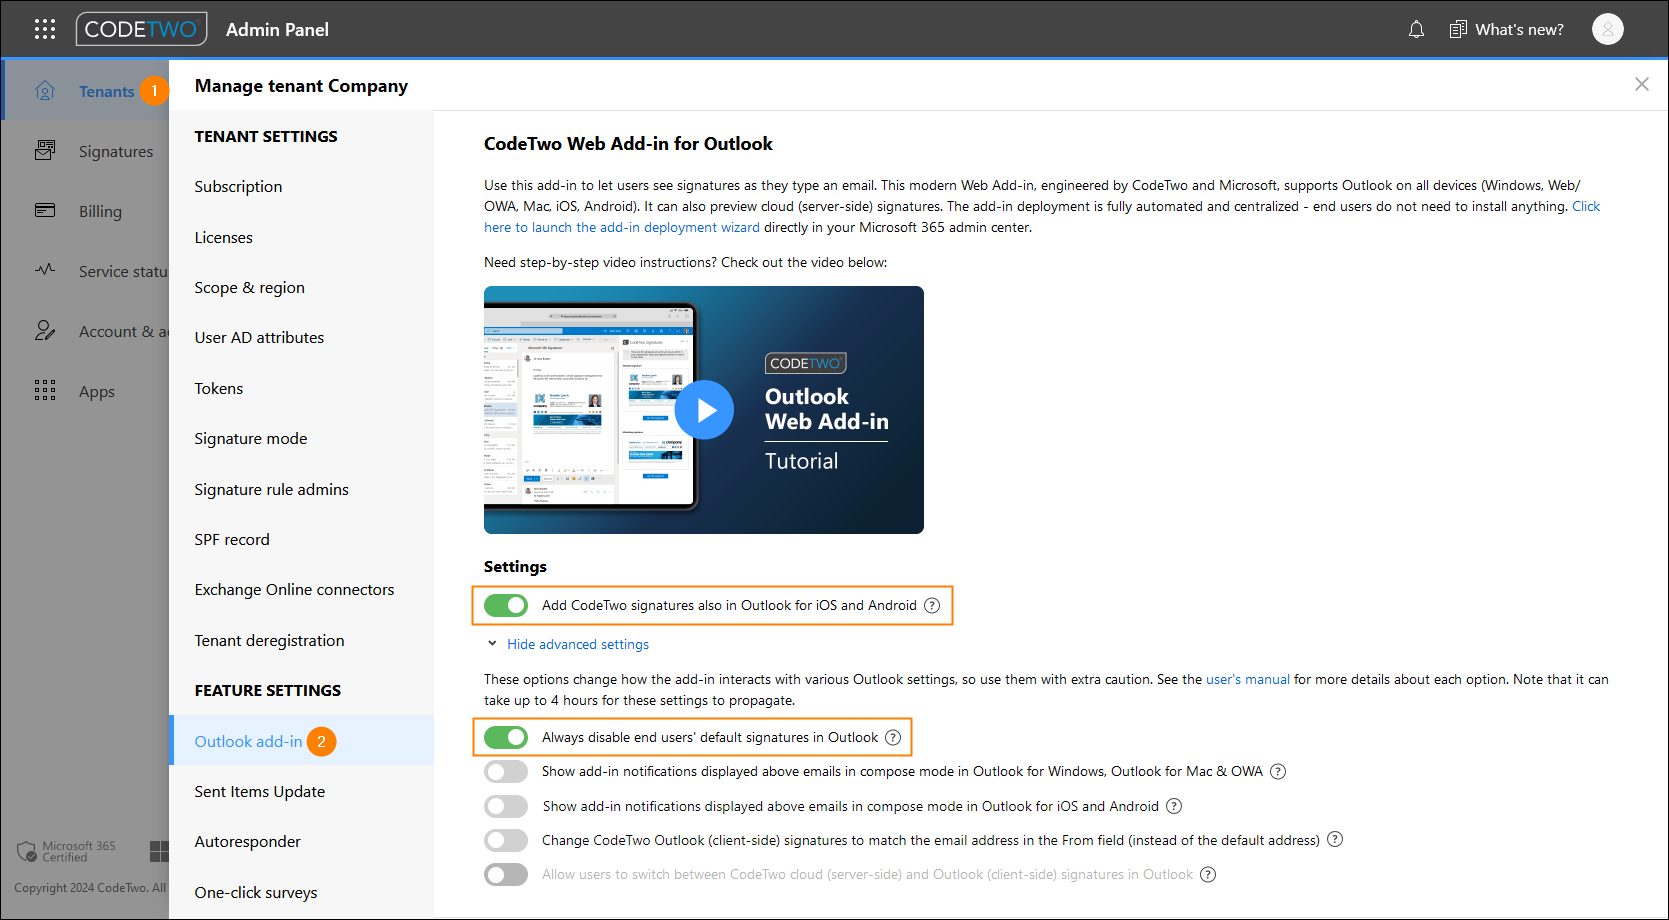Open Signatures from the sidebar
Screen dimensions: 1669x920
tap(45, 150)
